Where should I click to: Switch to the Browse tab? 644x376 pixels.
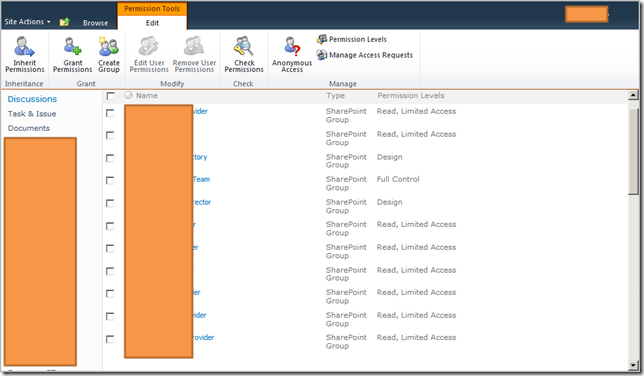[x=95, y=23]
